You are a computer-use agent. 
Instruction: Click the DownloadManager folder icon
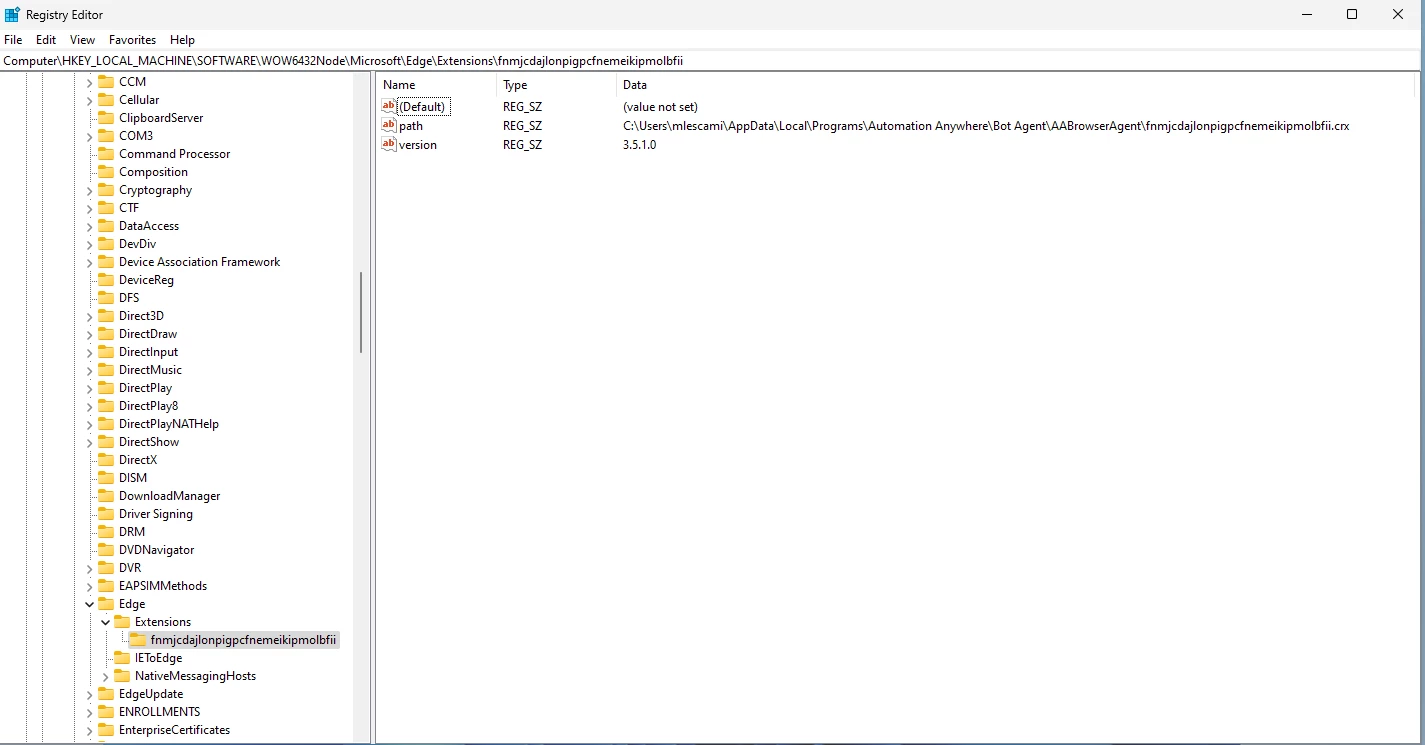[106, 496]
